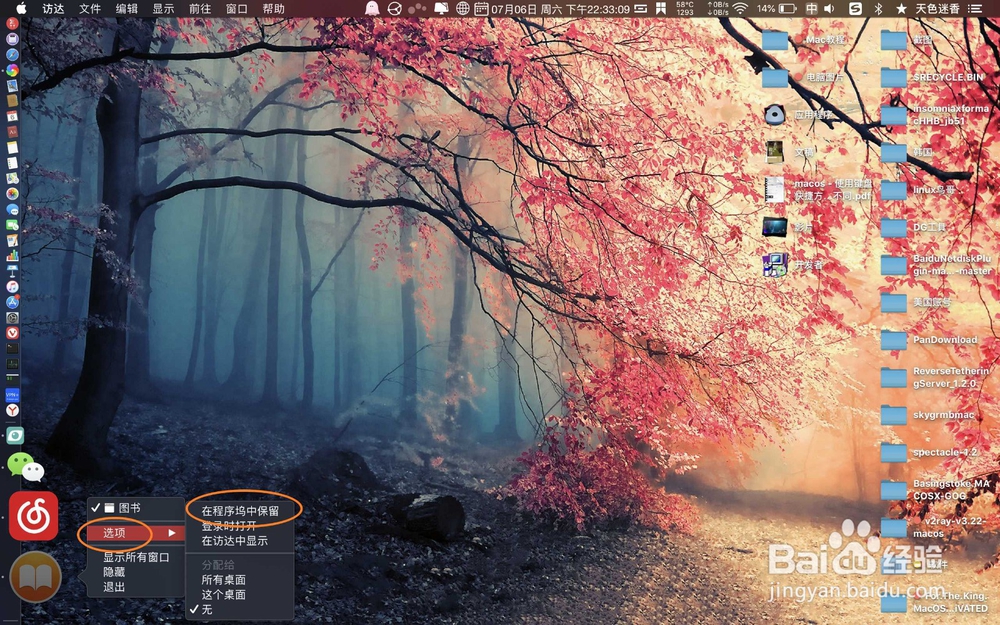This screenshot has width=1000, height=625.
Task: Open Notification Center list icon
Action: coord(975,8)
